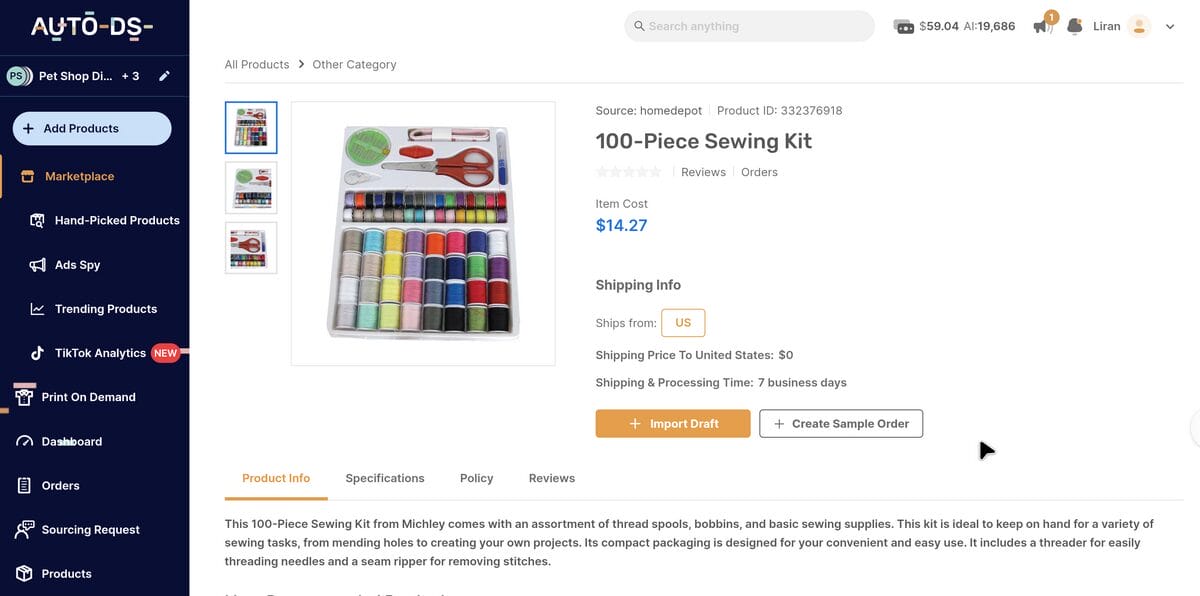
Task: Toggle the US ships-from filter
Action: [x=683, y=322]
